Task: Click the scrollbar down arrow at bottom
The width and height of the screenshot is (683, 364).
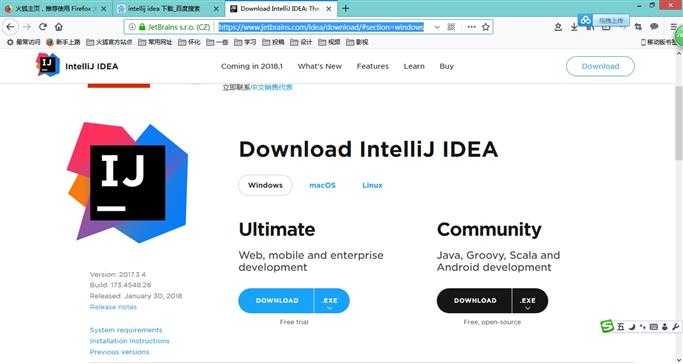Action: tap(679, 360)
